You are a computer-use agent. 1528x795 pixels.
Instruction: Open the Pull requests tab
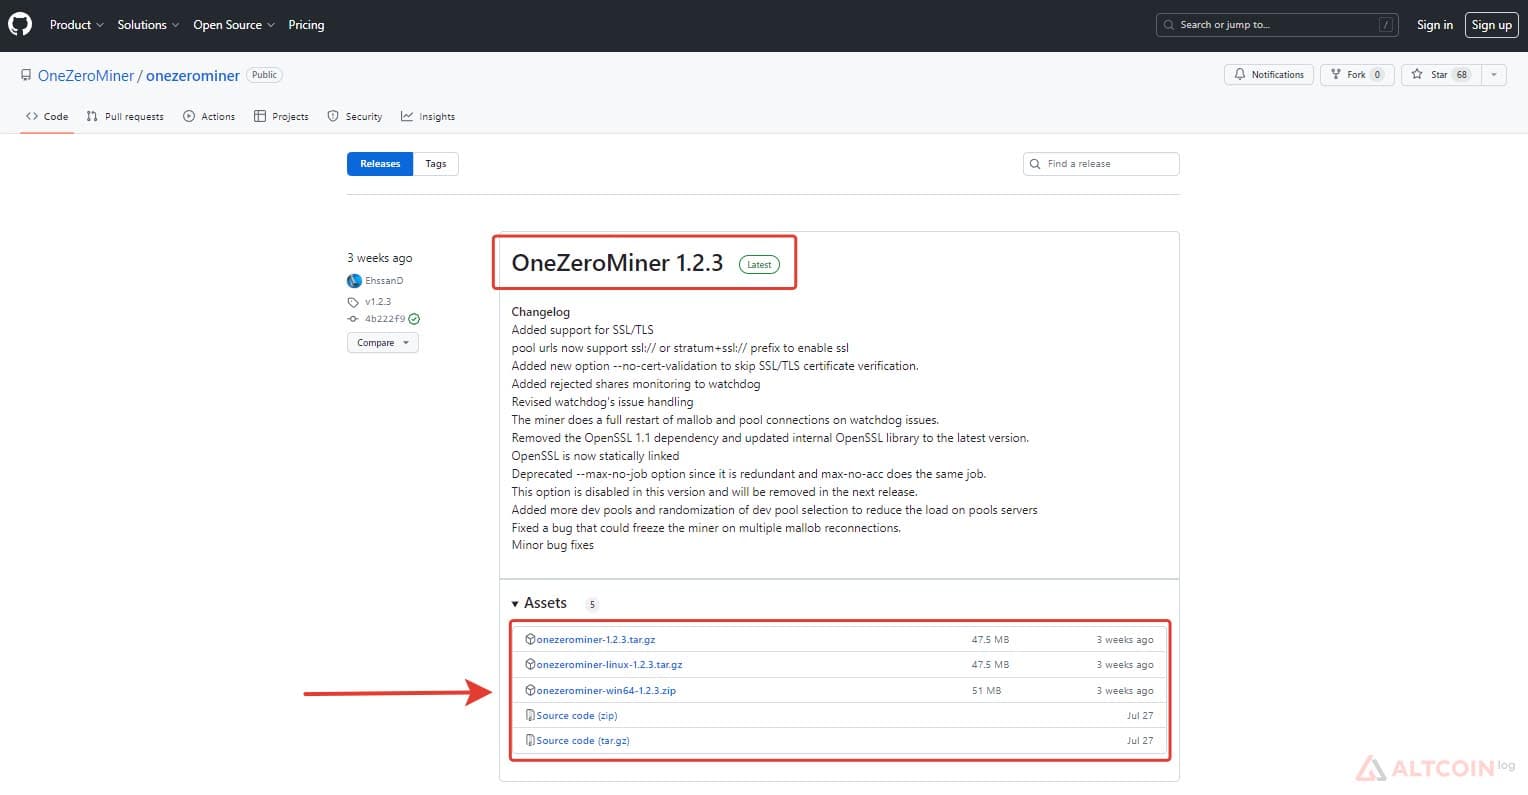point(125,117)
